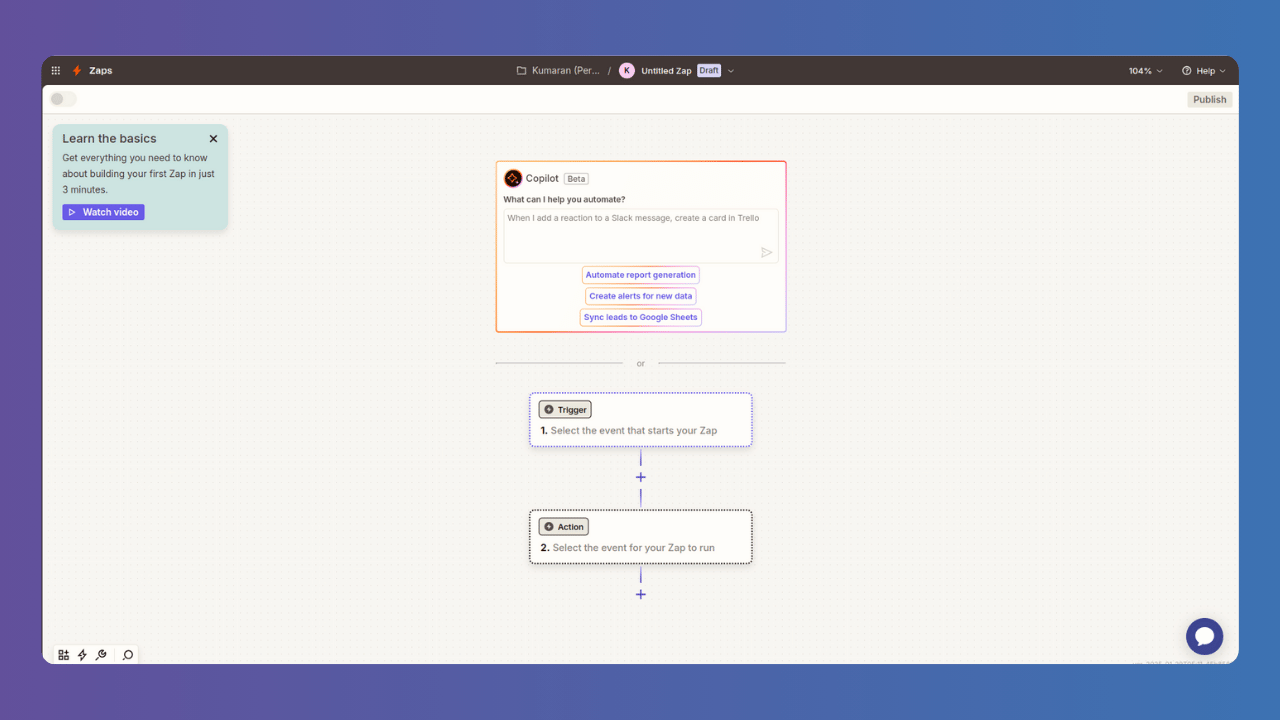Image resolution: width=1280 pixels, height=720 pixels.
Task: Click the search magnifier in bottom toolbar
Action: pyautogui.click(x=128, y=655)
